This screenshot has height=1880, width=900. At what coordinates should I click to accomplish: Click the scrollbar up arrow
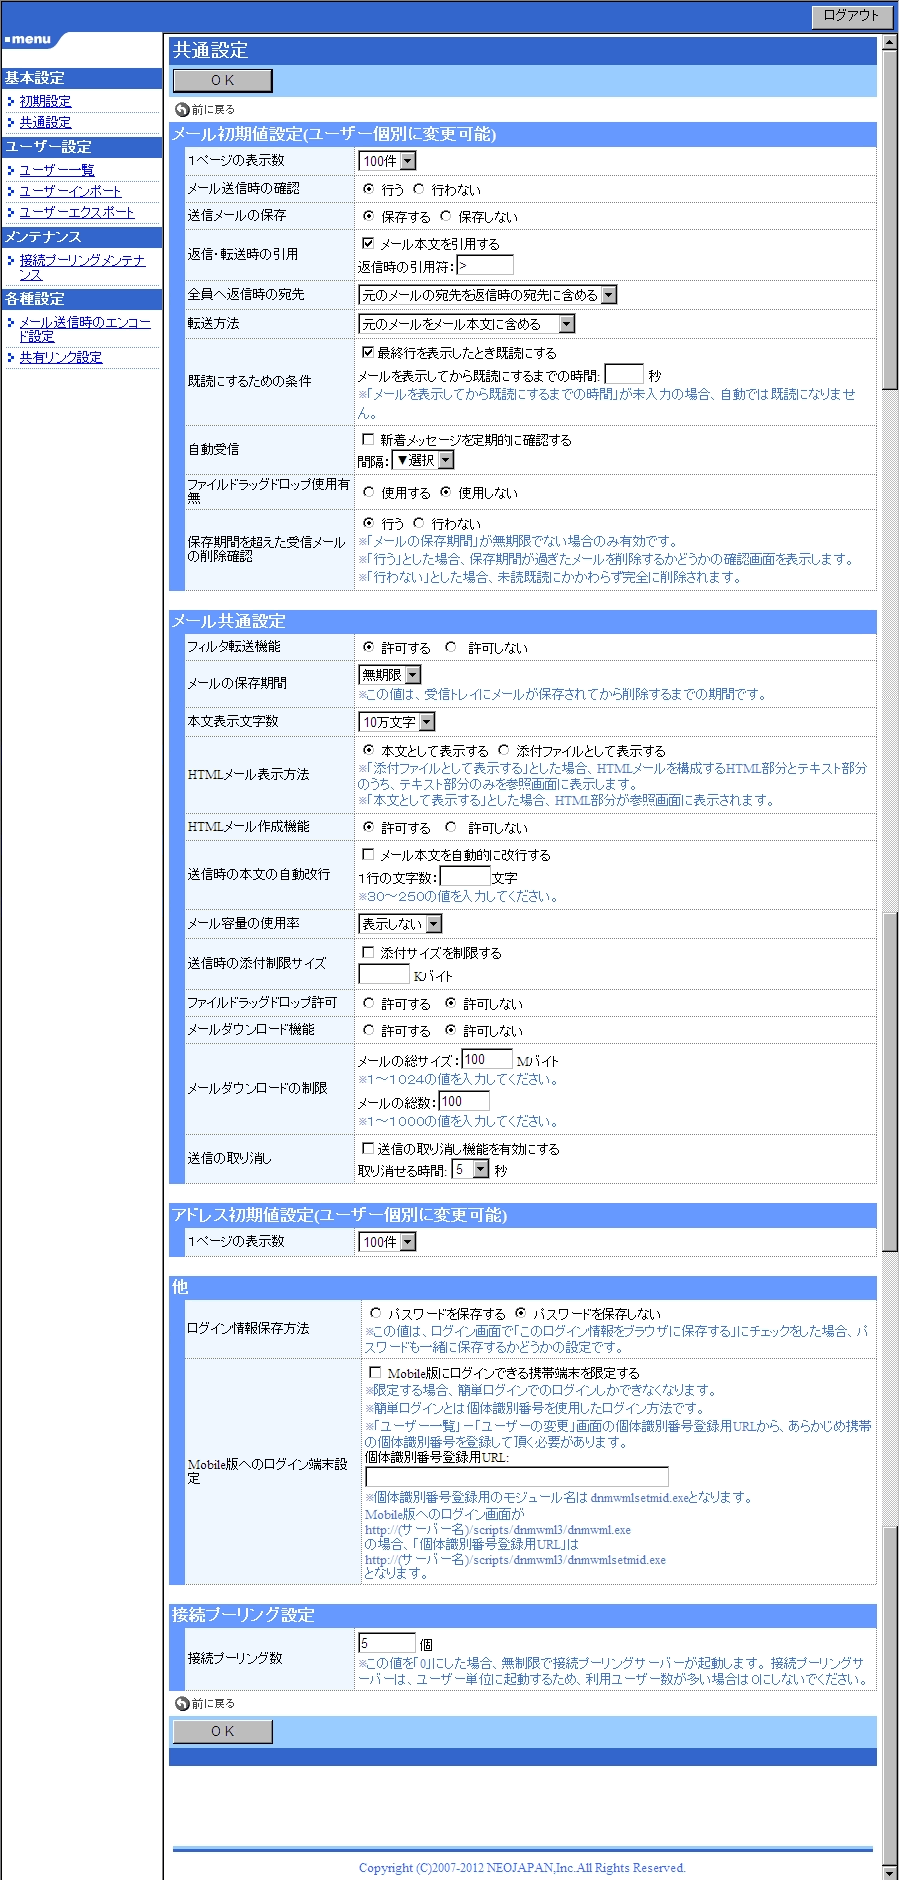tap(889, 44)
